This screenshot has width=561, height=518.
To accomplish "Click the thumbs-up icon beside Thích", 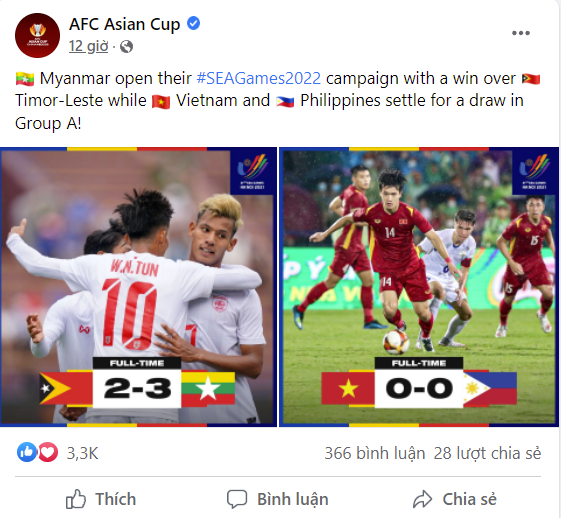I will coord(76,499).
